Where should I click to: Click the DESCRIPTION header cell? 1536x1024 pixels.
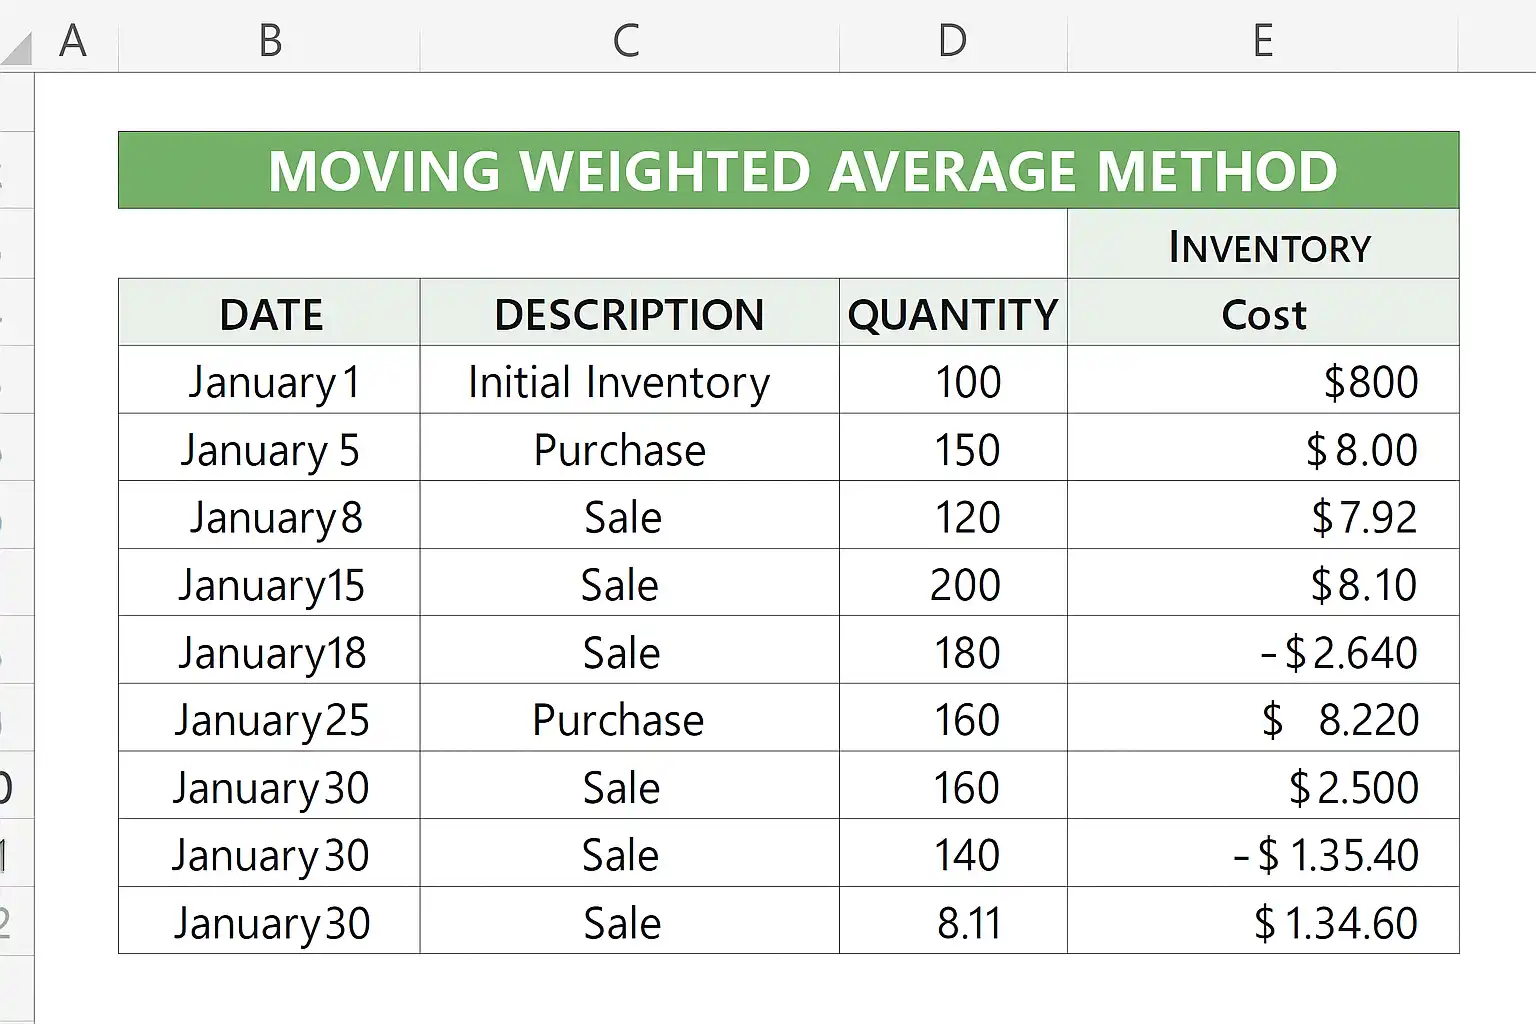click(628, 314)
